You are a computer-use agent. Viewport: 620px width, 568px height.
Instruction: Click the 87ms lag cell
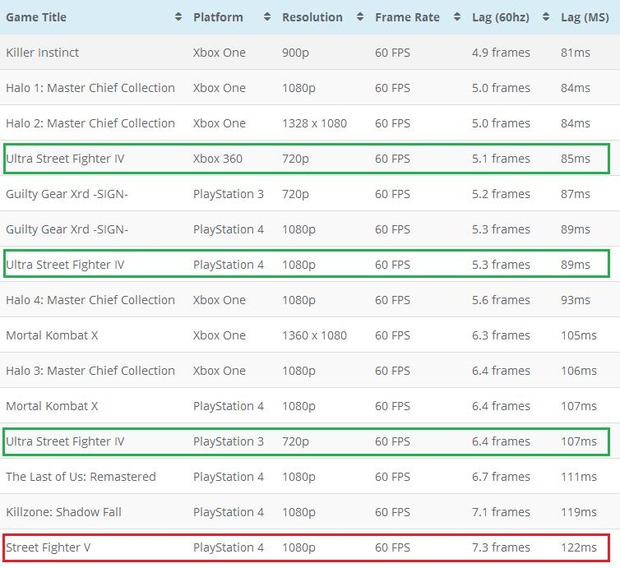(575, 194)
